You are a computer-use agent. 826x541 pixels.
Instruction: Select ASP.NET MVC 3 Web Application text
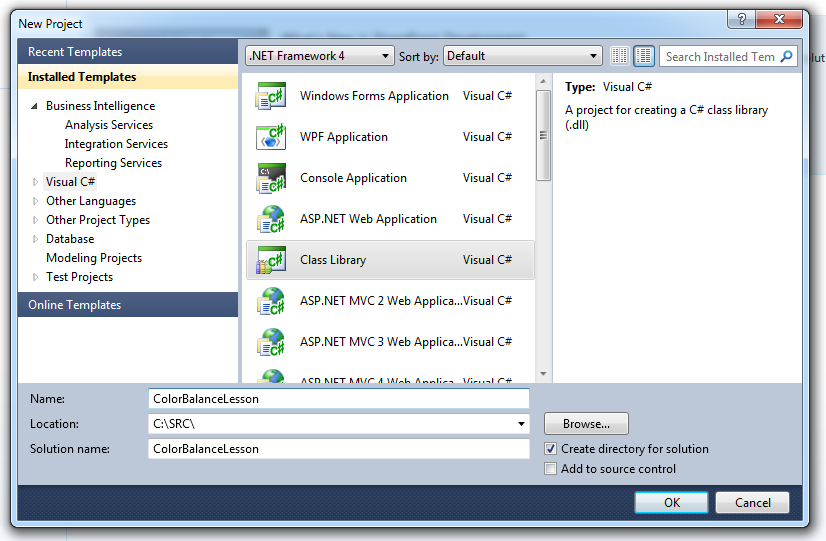pyautogui.click(x=381, y=342)
